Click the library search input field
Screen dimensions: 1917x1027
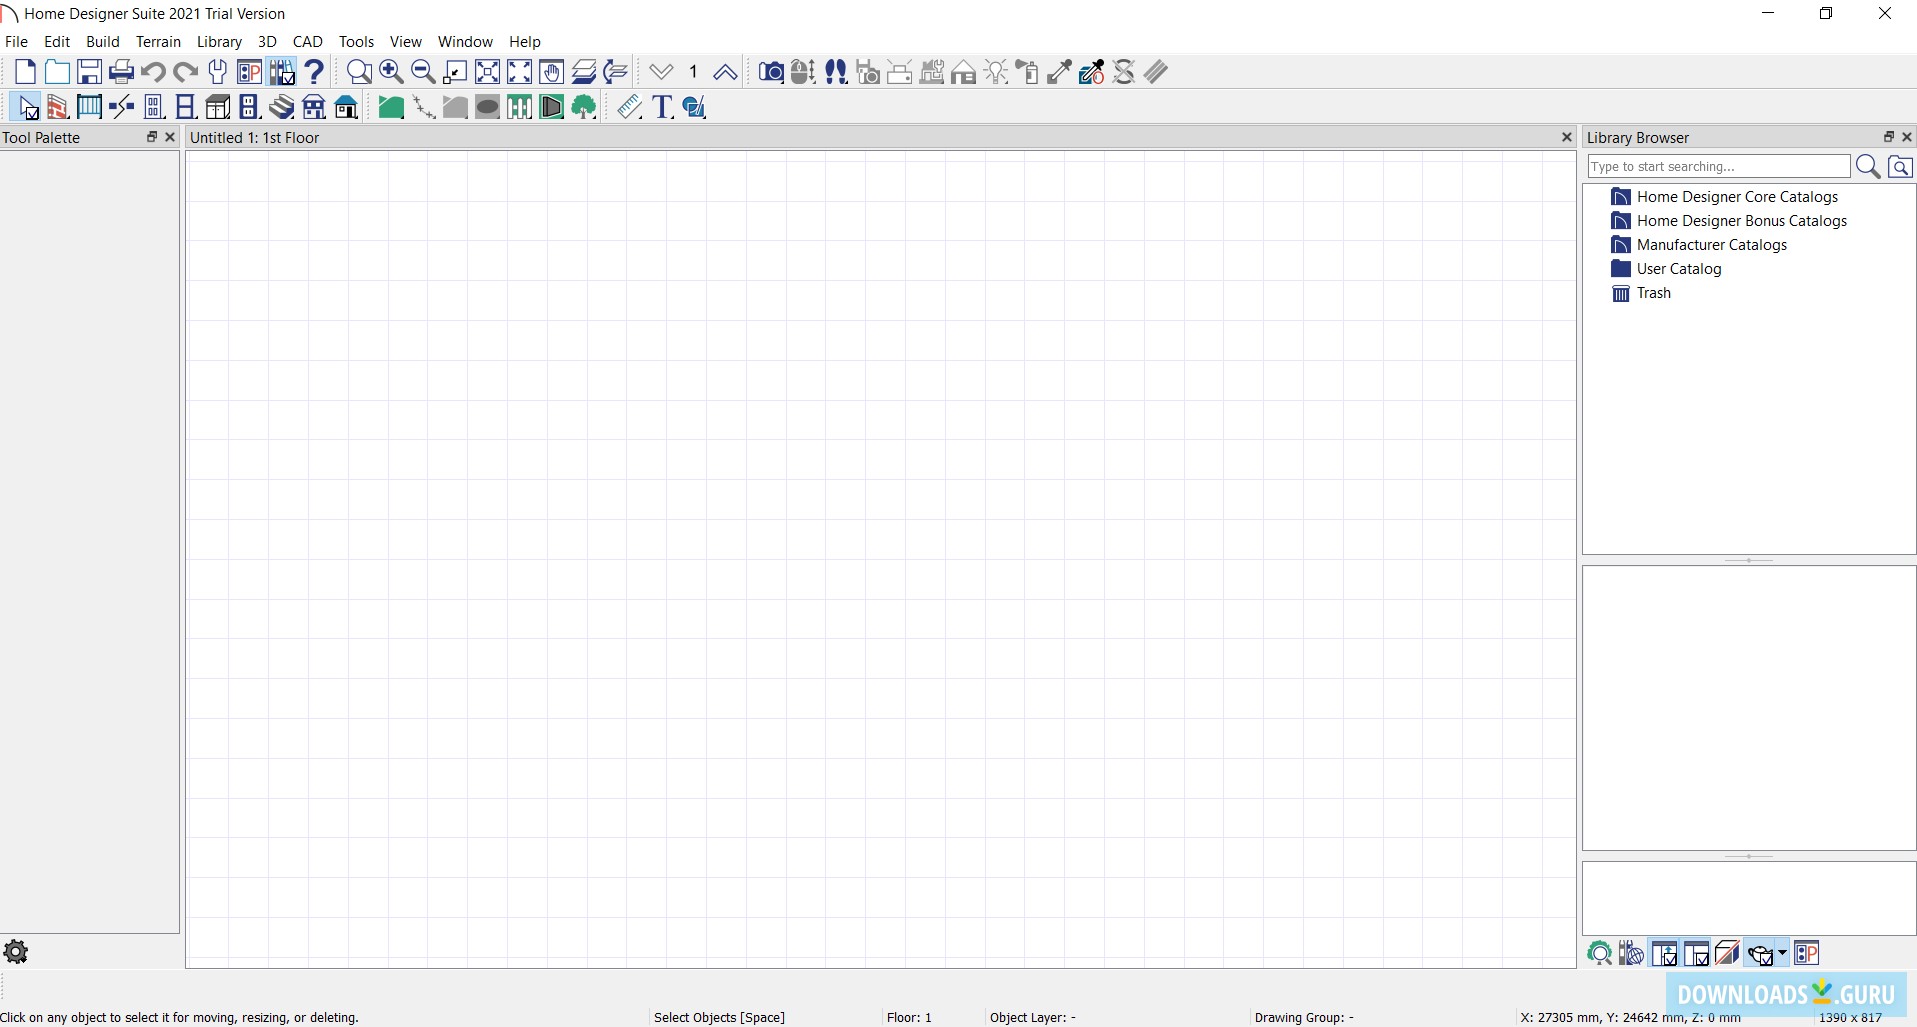(1720, 166)
